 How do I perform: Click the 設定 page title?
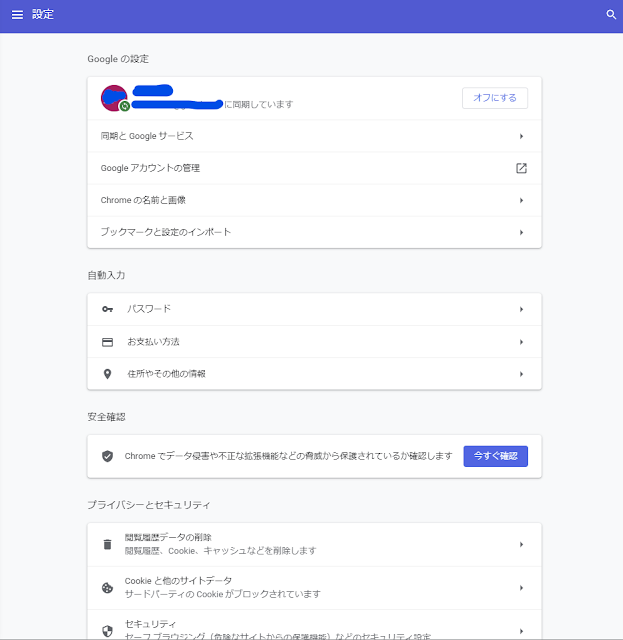point(43,15)
